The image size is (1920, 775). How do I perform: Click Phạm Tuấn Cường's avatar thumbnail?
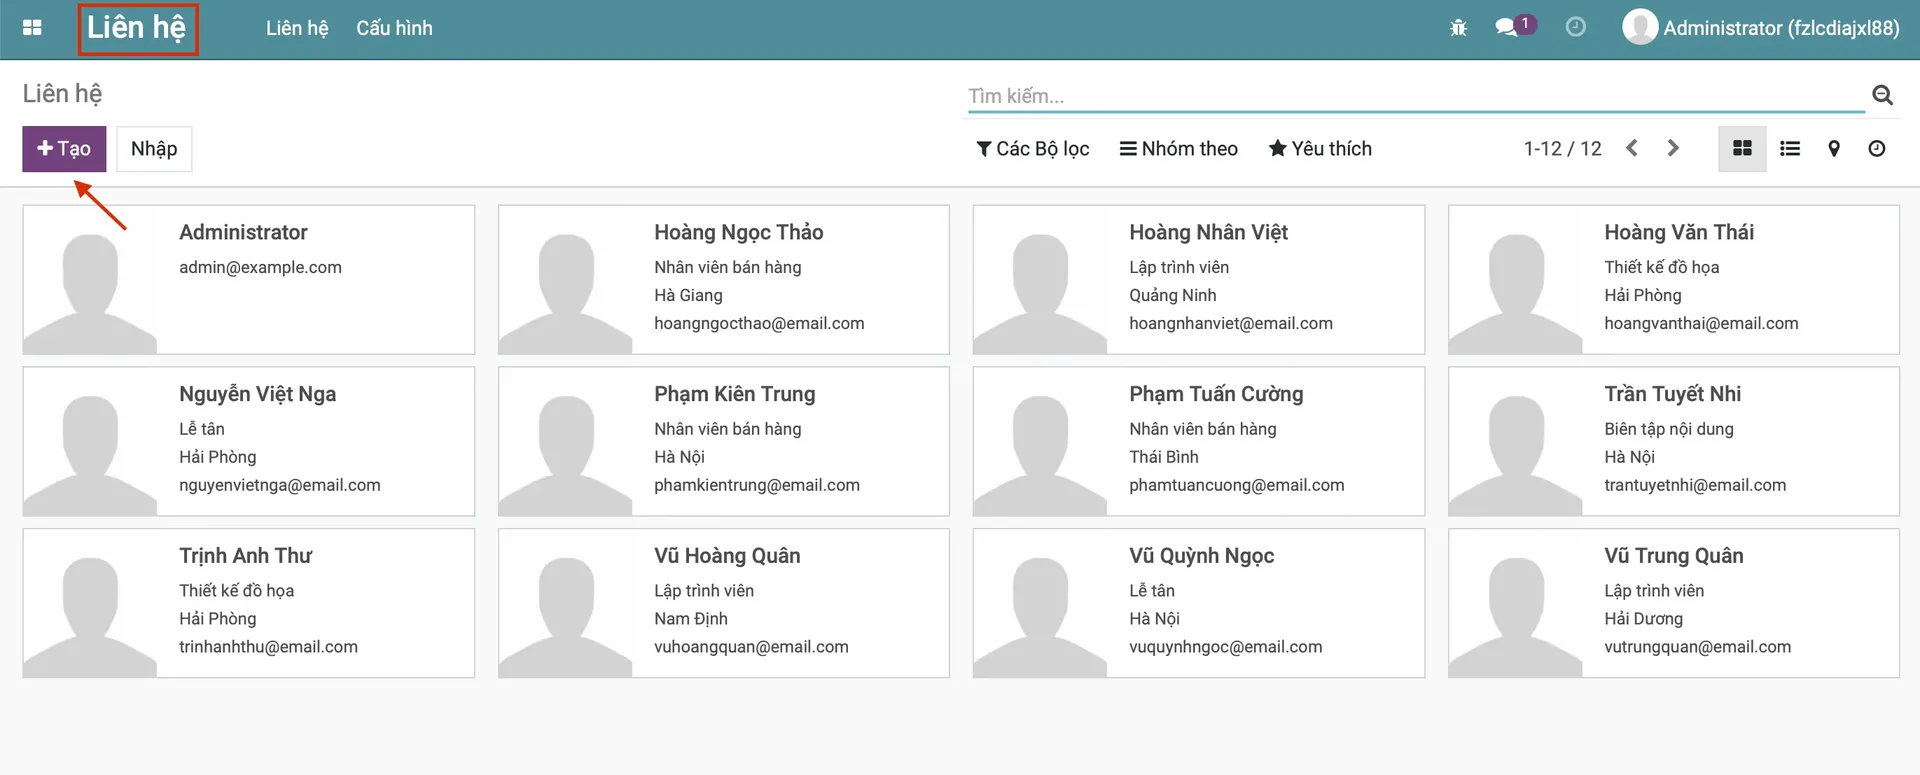[1040, 442]
